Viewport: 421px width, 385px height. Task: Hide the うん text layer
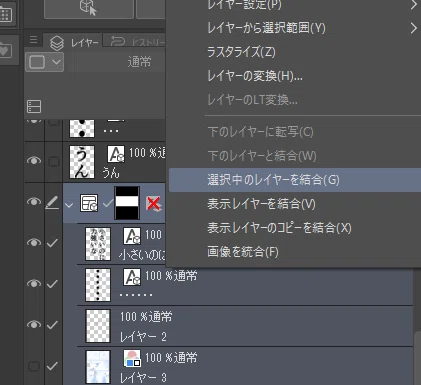pos(34,161)
